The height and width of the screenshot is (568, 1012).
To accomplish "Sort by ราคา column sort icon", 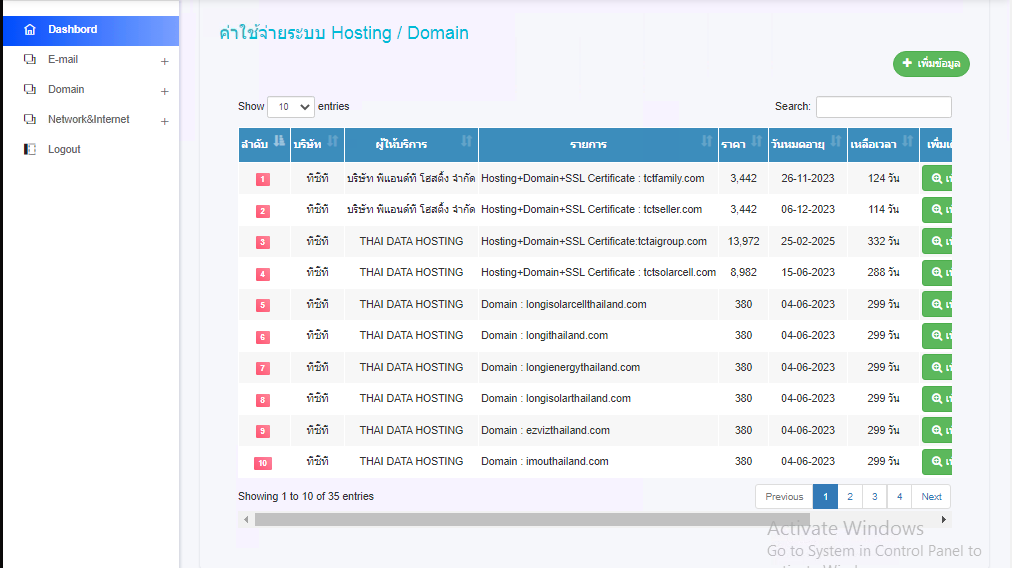I will [756, 141].
